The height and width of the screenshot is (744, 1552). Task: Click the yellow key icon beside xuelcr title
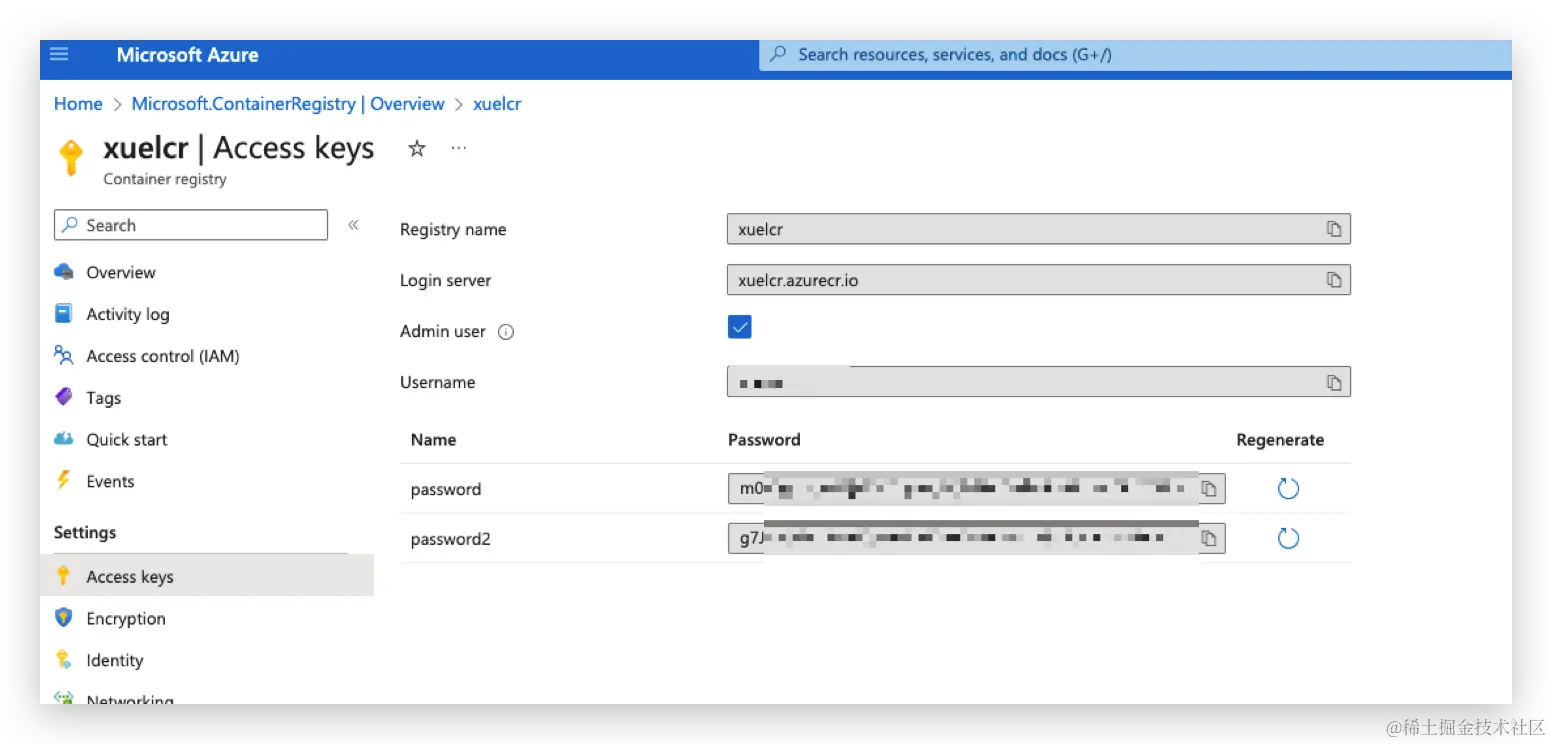tap(71, 157)
